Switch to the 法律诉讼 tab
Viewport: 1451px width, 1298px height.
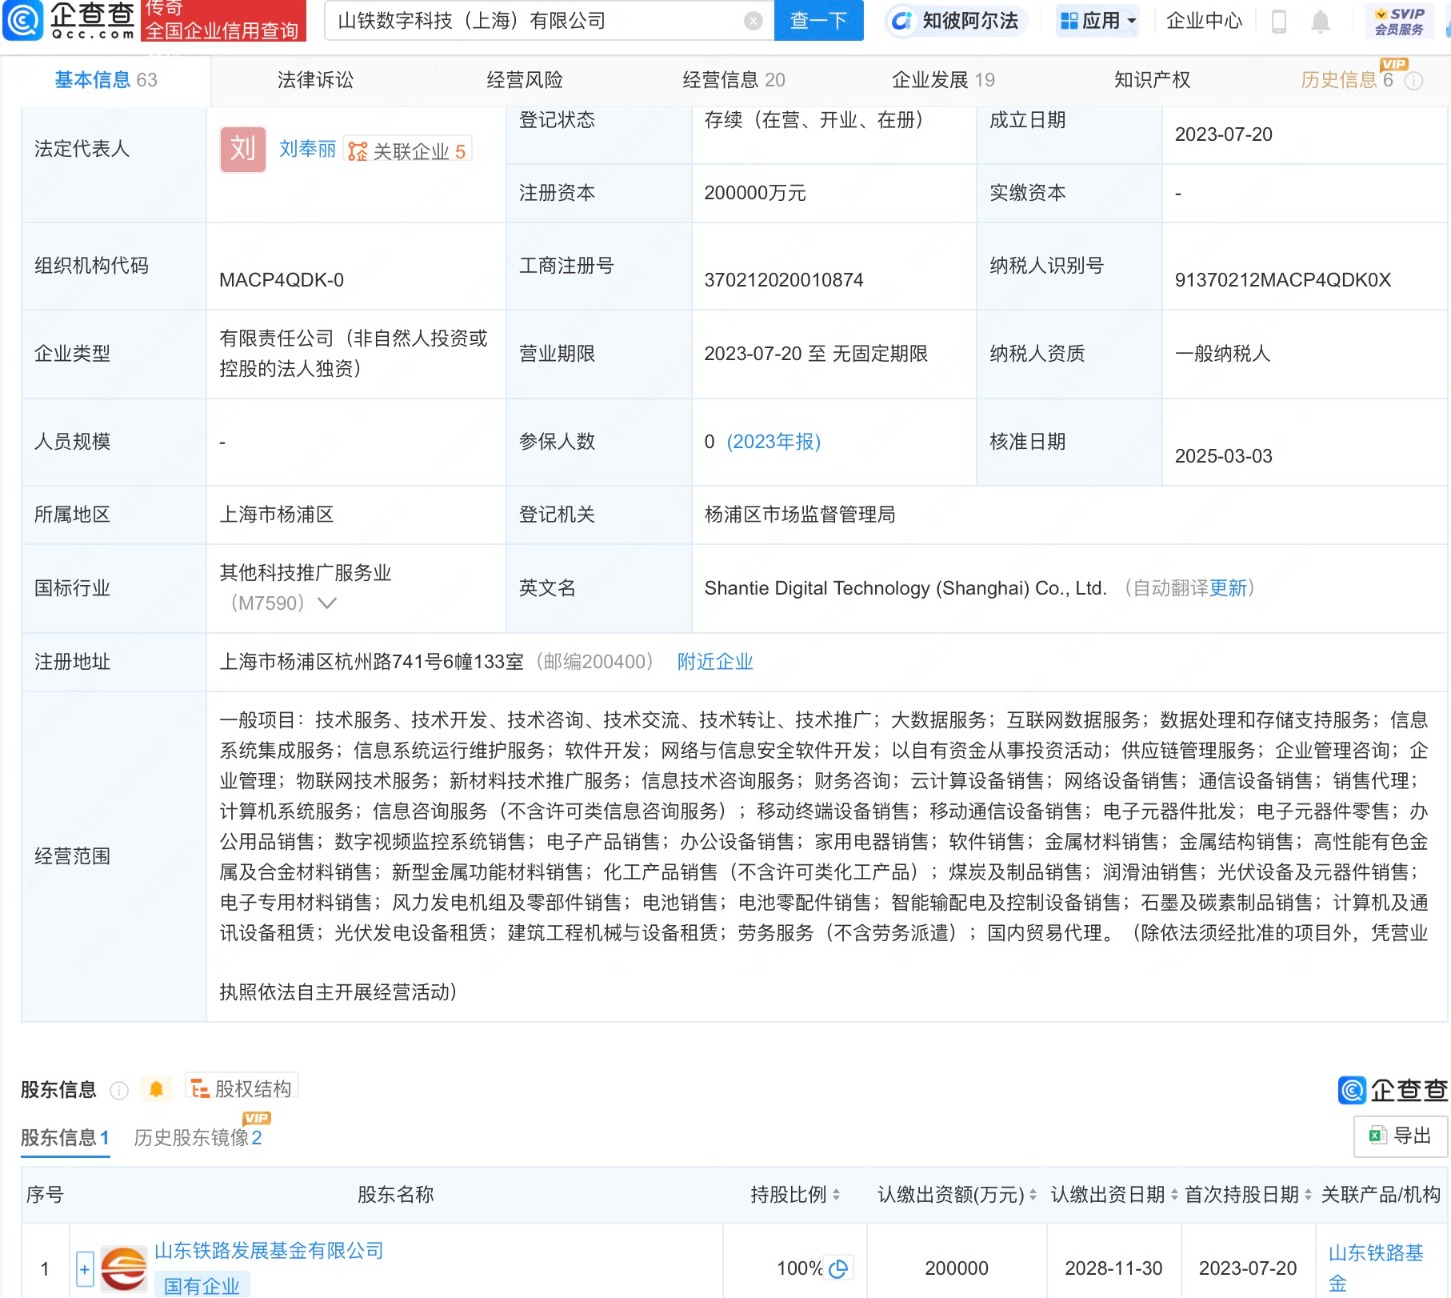coord(315,80)
